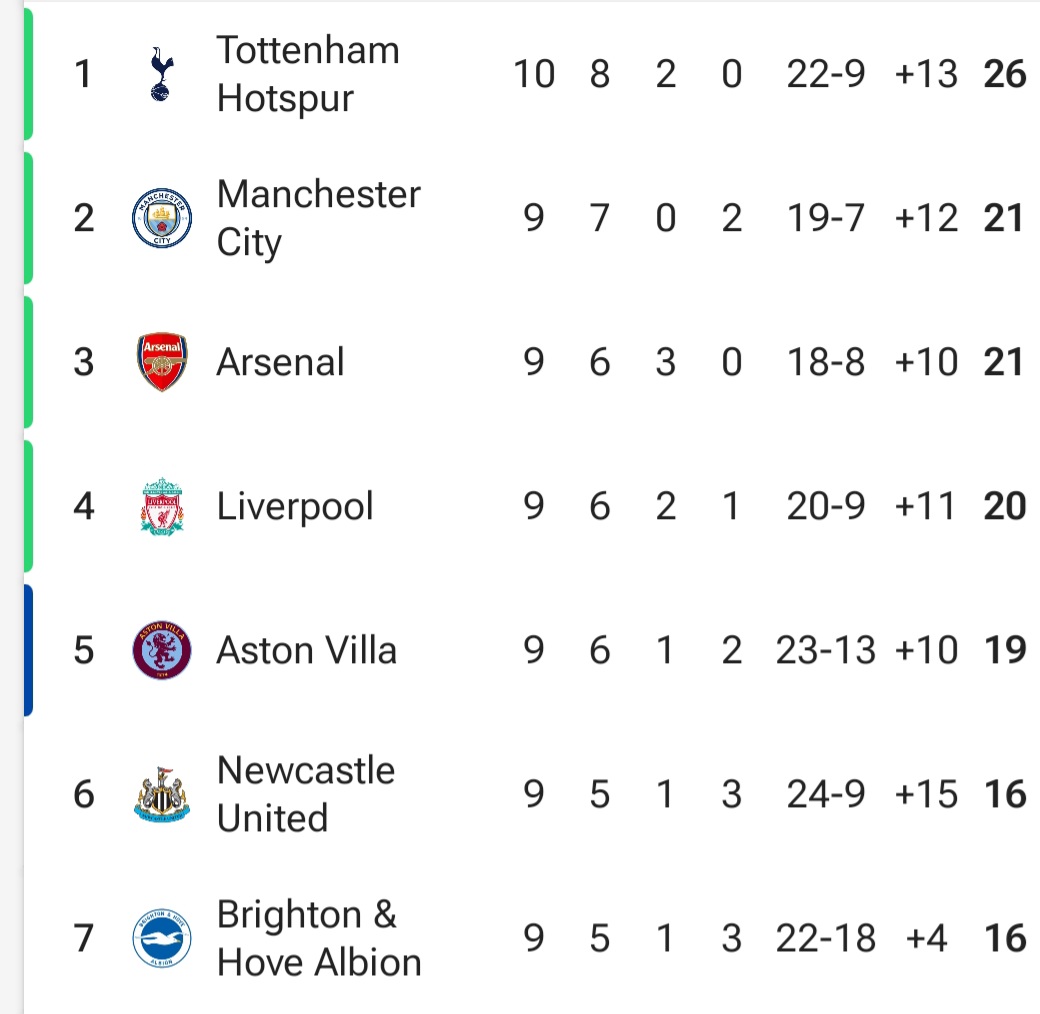1040x1014 pixels.
Task: Click the Liverpool club crest
Action: 162,506
